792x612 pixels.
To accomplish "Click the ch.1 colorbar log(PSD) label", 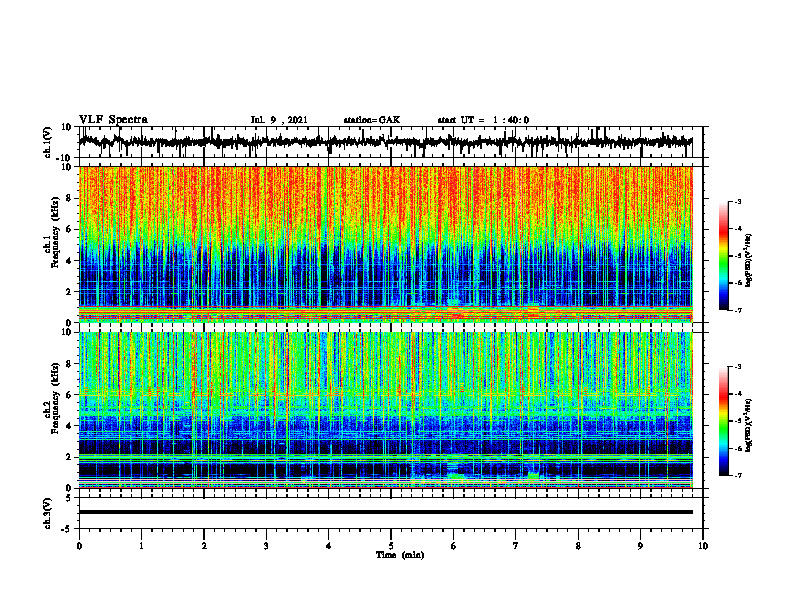I will 749,261.
